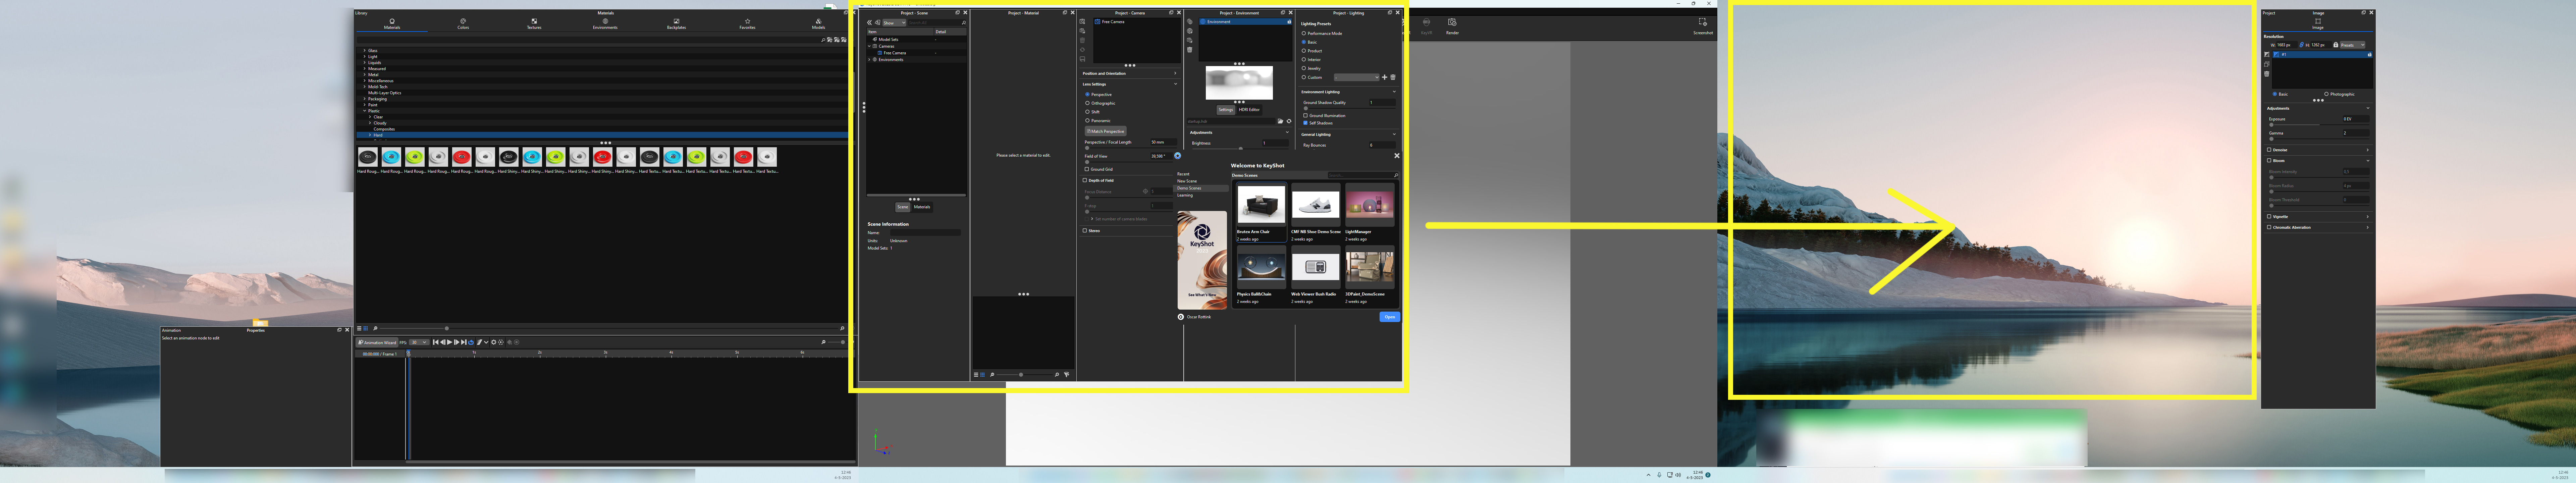
Task: Click the Open button in welcome dialog
Action: [x=1390, y=317]
